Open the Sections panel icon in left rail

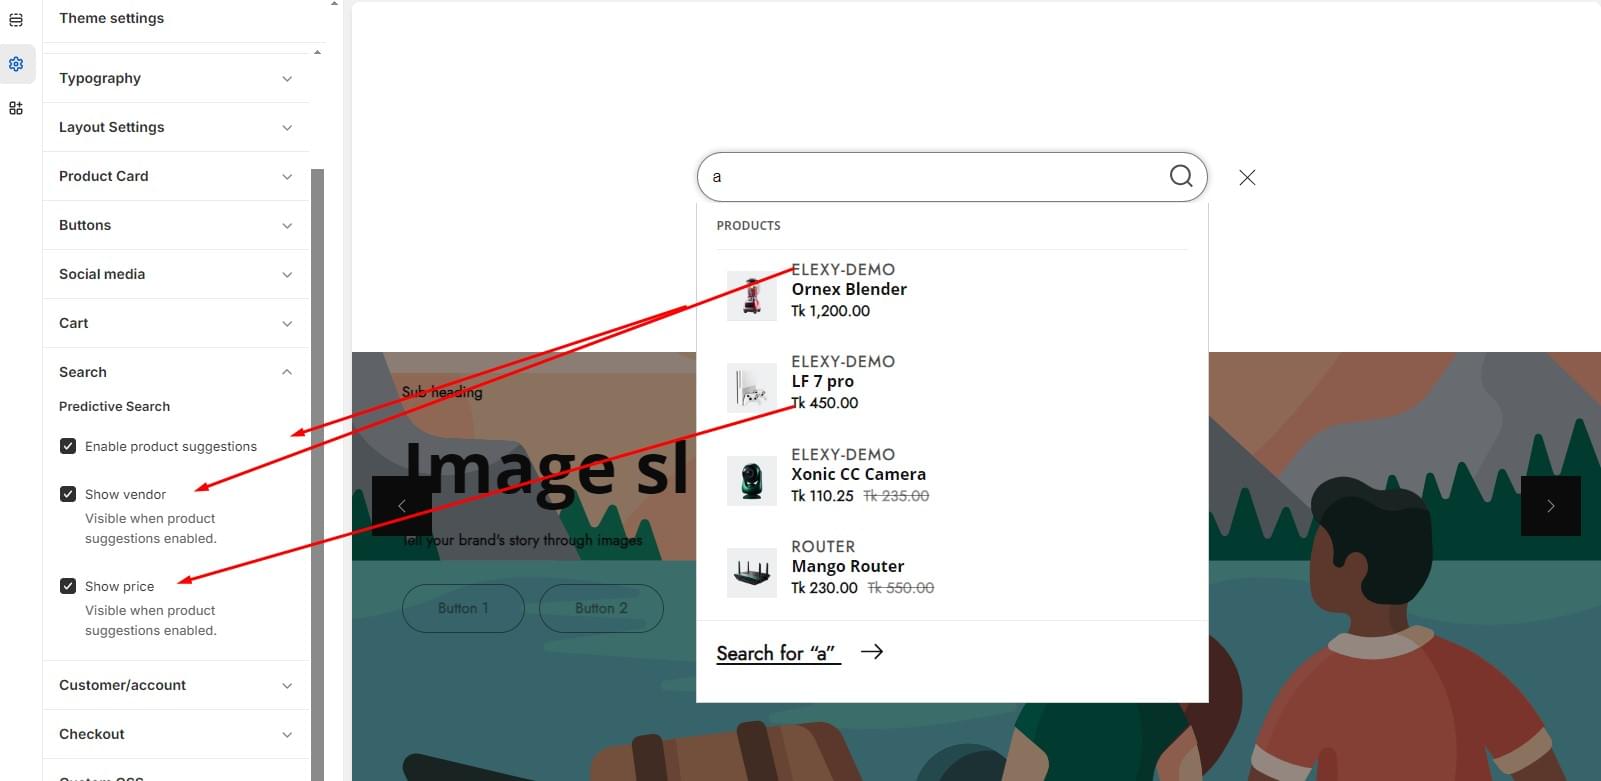tap(16, 20)
